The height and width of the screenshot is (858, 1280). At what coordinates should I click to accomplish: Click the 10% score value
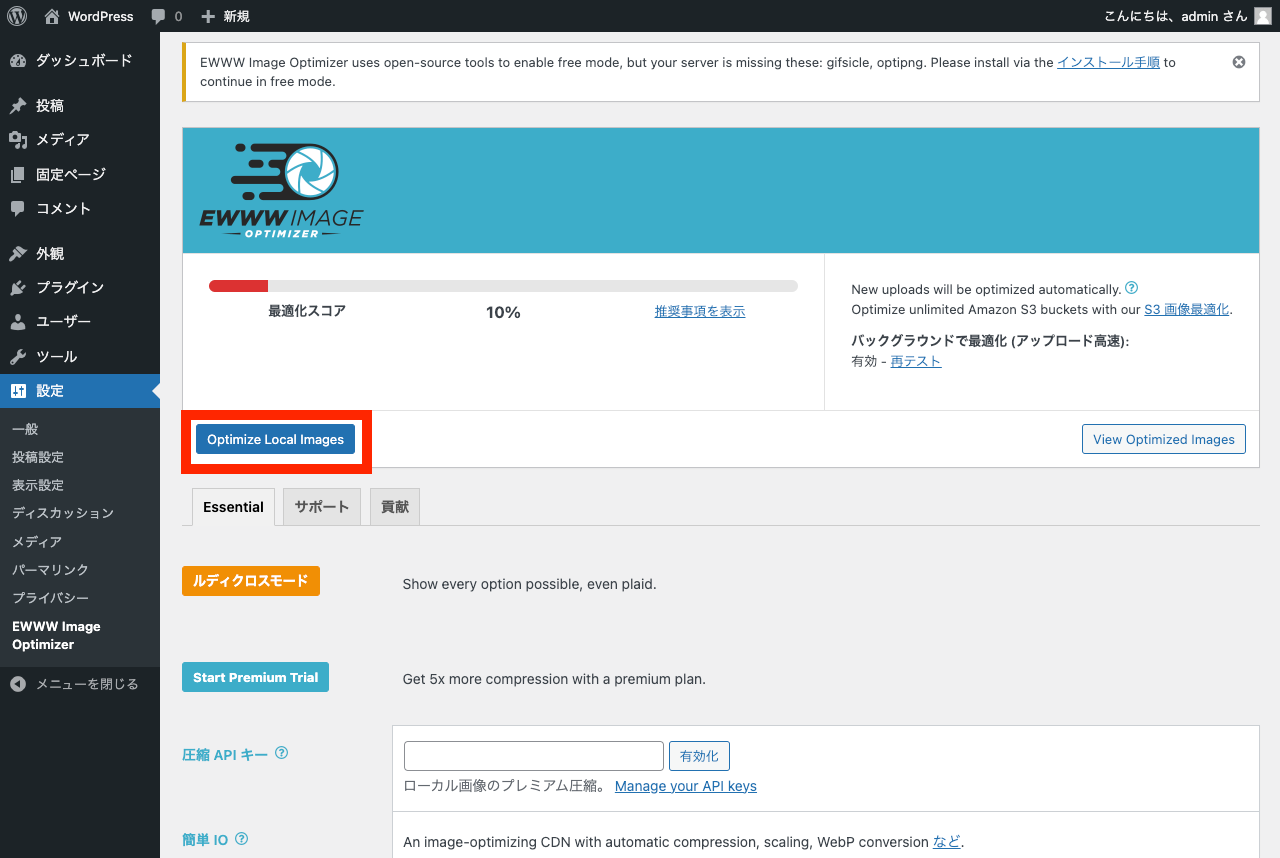click(x=503, y=312)
